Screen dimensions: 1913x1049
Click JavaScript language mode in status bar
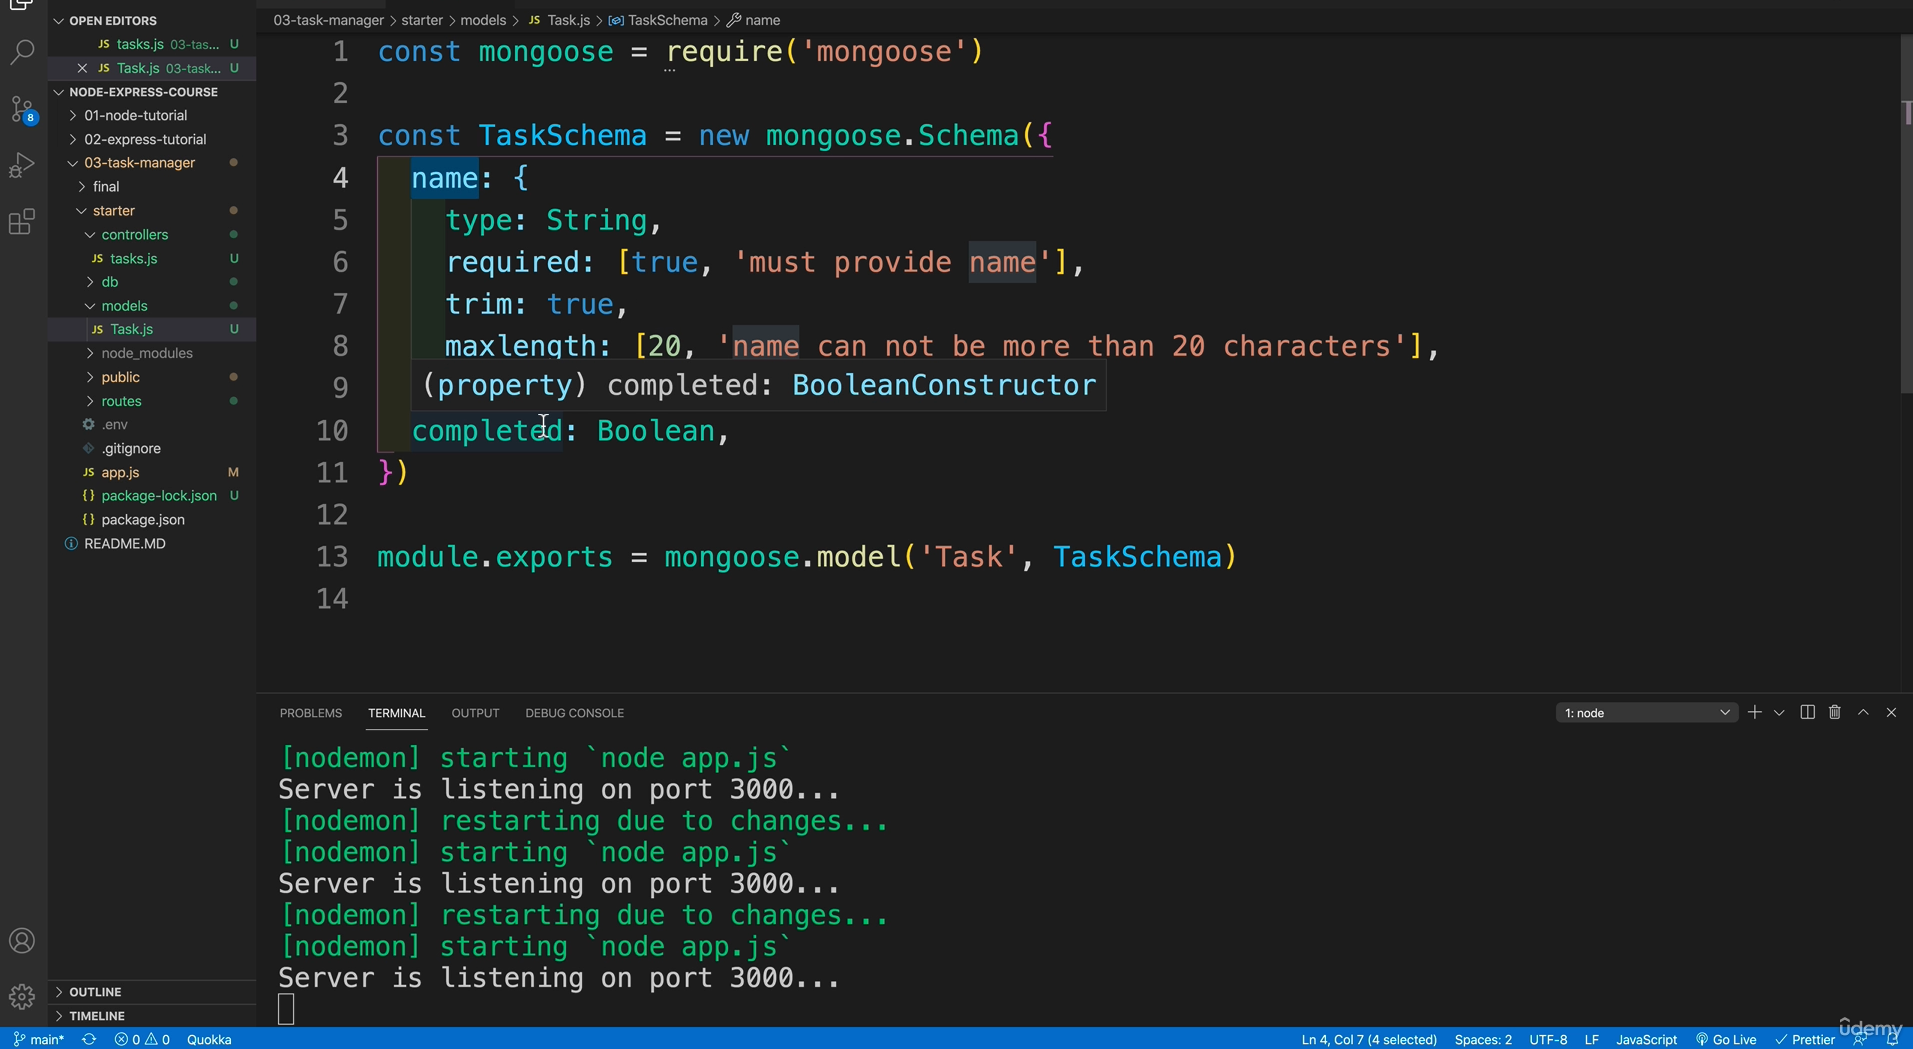pos(1645,1039)
